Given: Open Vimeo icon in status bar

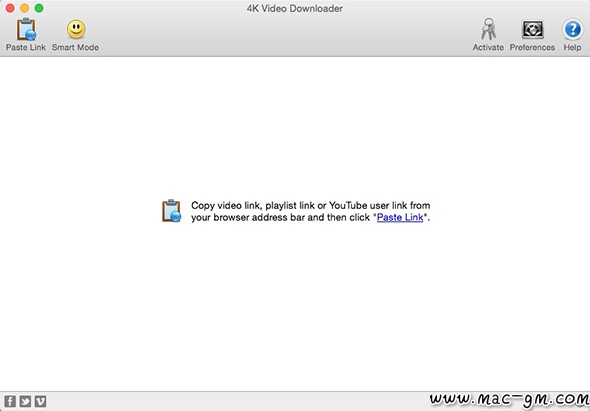Looking at the screenshot, I should [40, 401].
